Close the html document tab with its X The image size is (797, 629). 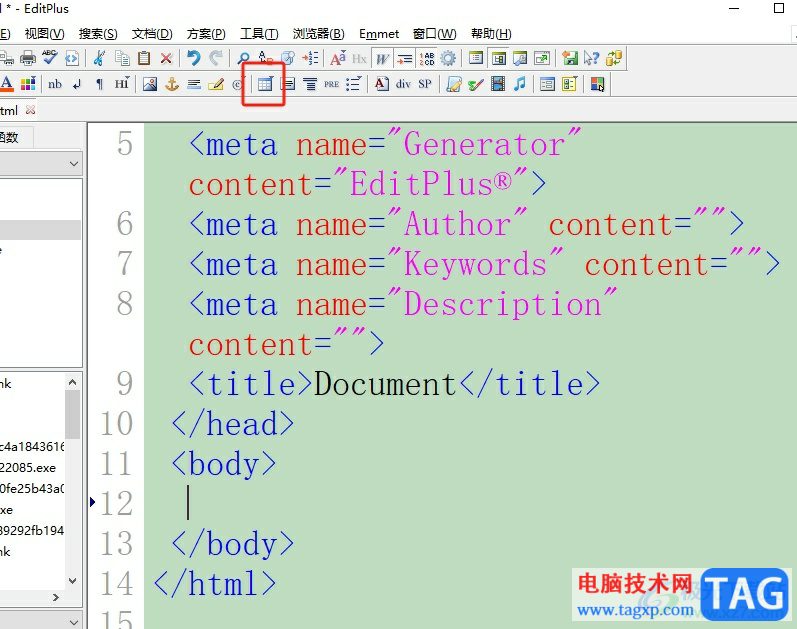tap(30, 110)
